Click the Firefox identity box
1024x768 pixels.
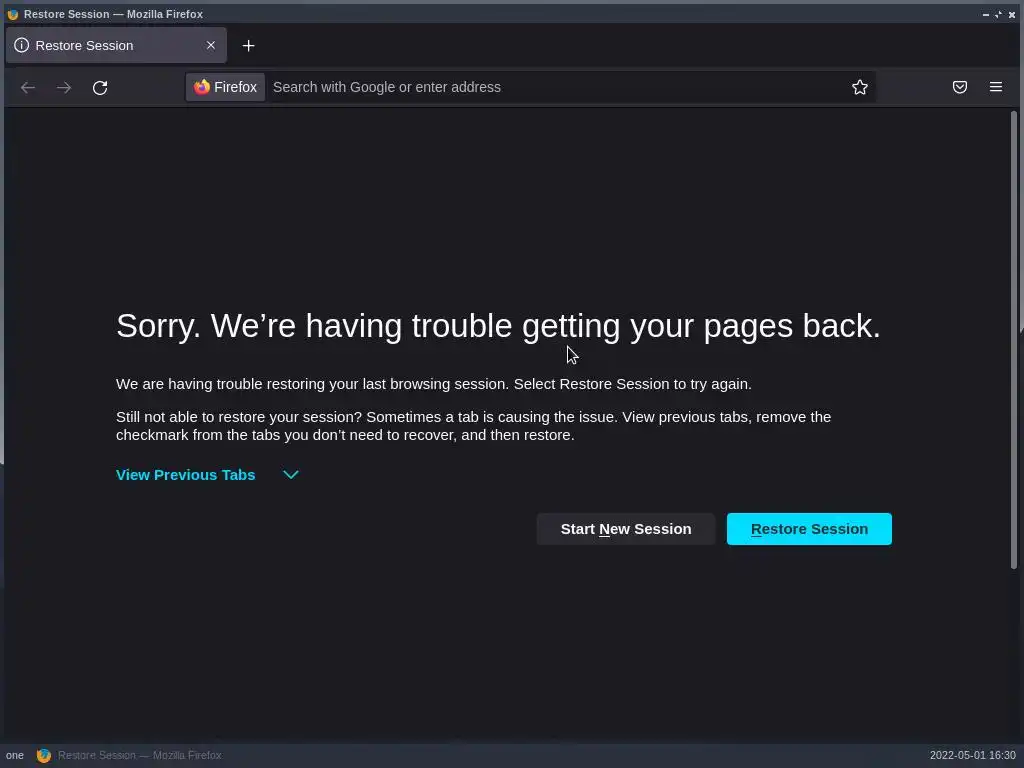[225, 87]
